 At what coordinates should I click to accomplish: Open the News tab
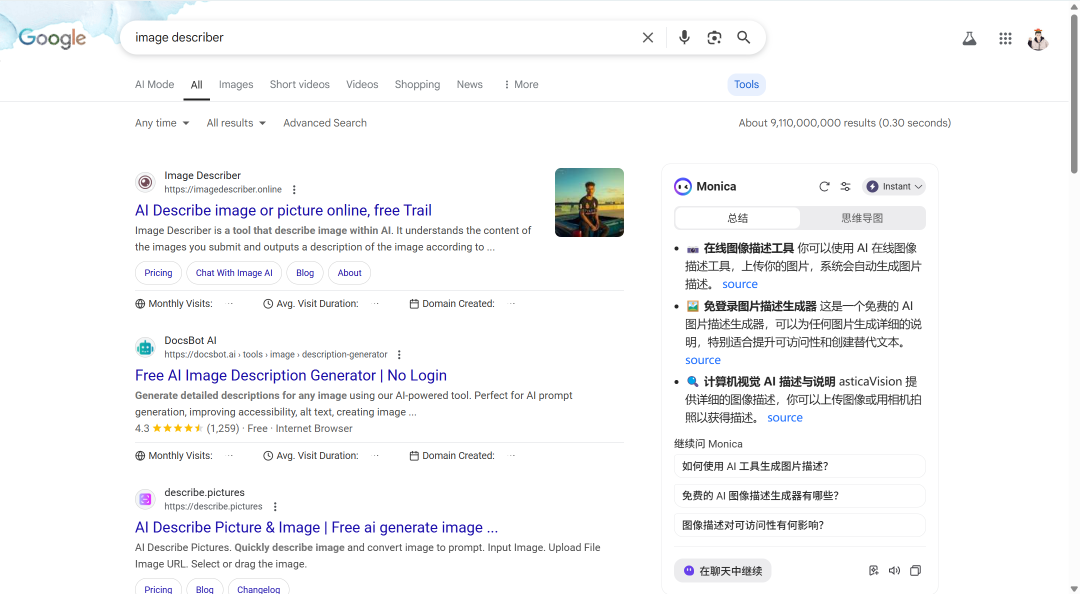tap(470, 84)
